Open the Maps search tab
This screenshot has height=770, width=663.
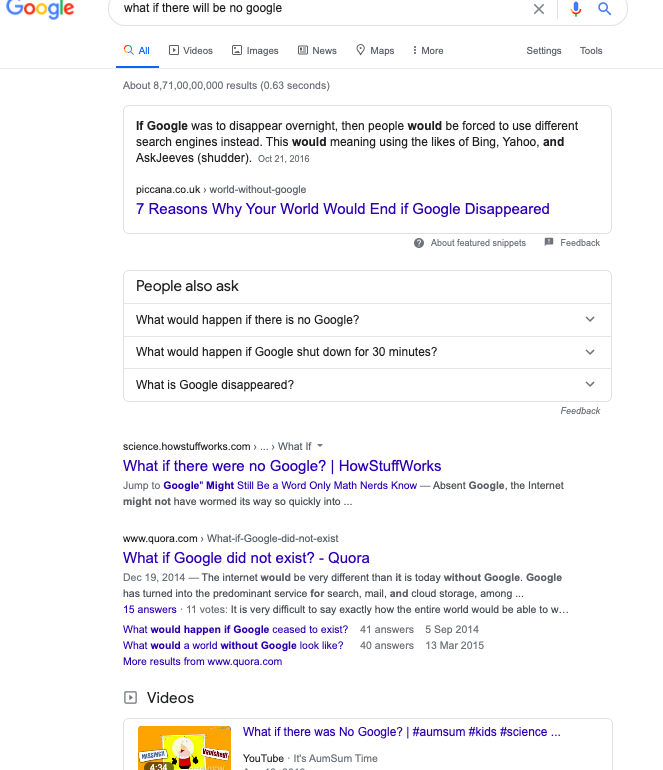point(375,51)
